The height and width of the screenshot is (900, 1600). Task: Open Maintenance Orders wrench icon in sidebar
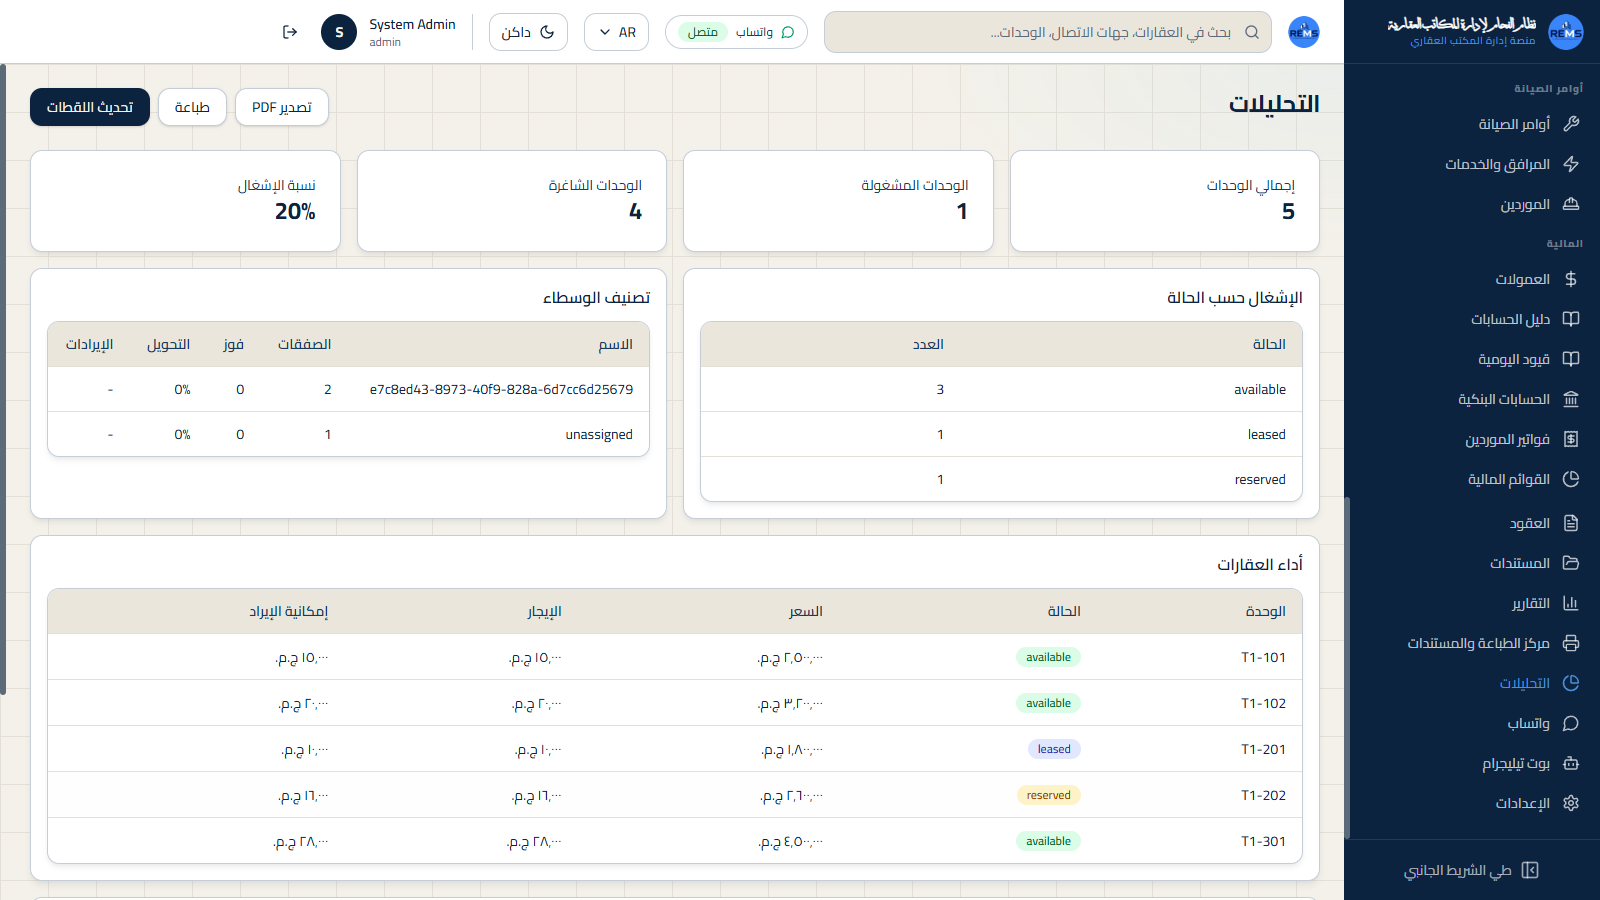(x=1571, y=124)
